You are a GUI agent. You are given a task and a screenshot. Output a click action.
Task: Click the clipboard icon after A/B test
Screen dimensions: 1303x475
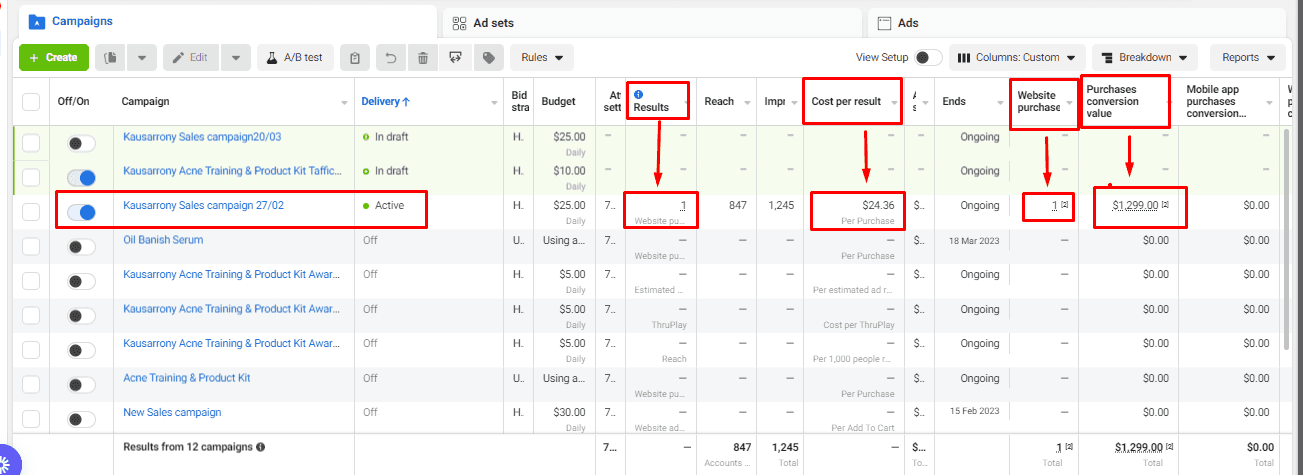point(354,58)
